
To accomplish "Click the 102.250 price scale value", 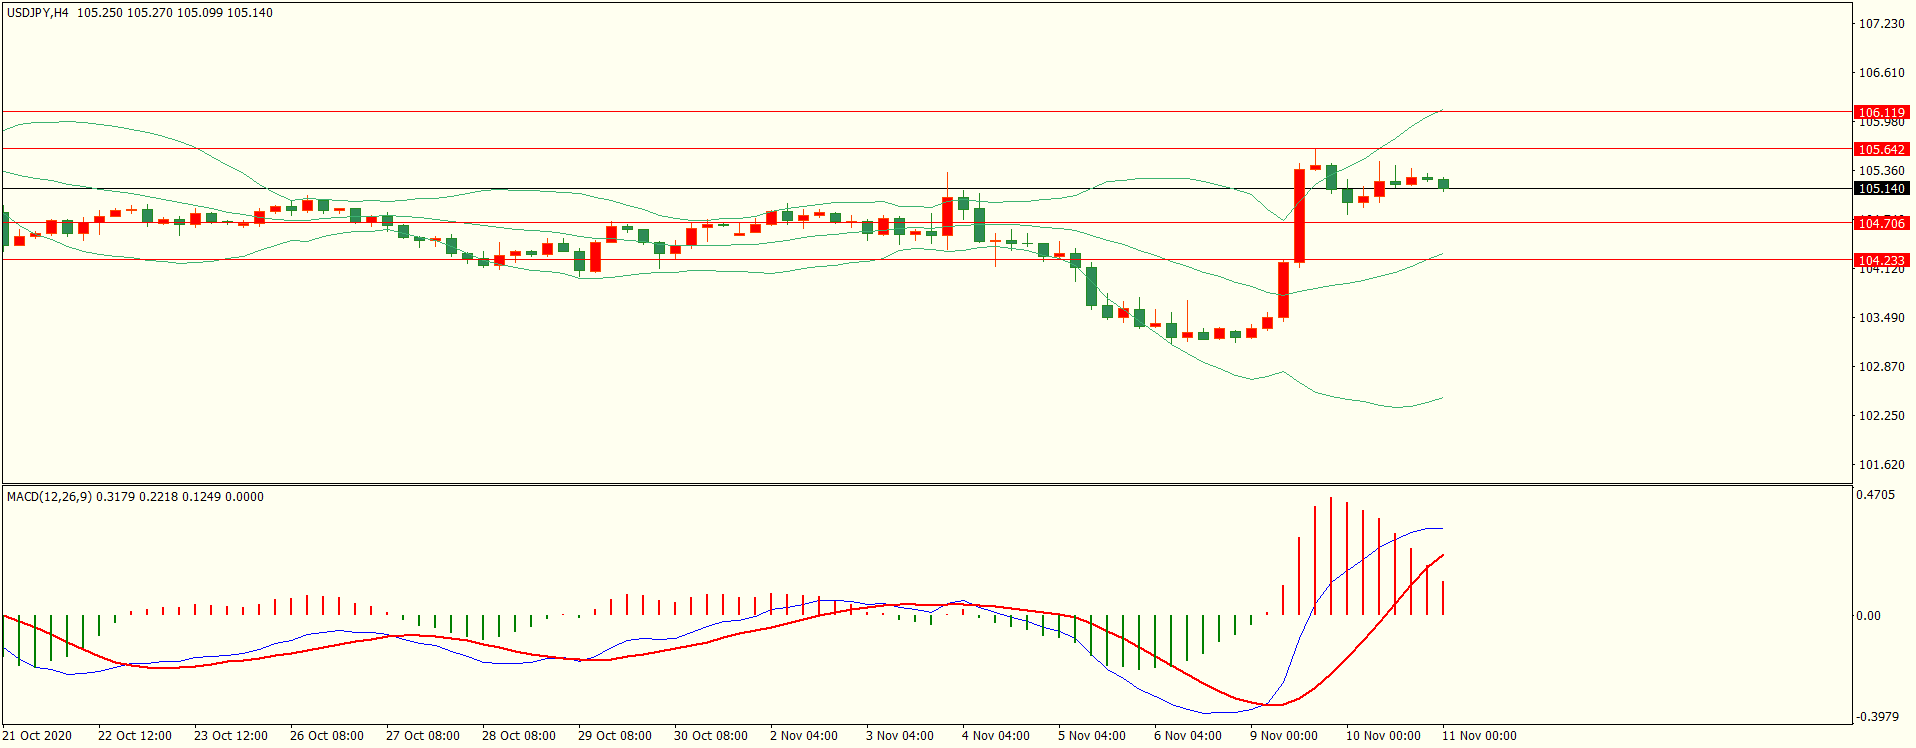I will click(x=1881, y=416).
